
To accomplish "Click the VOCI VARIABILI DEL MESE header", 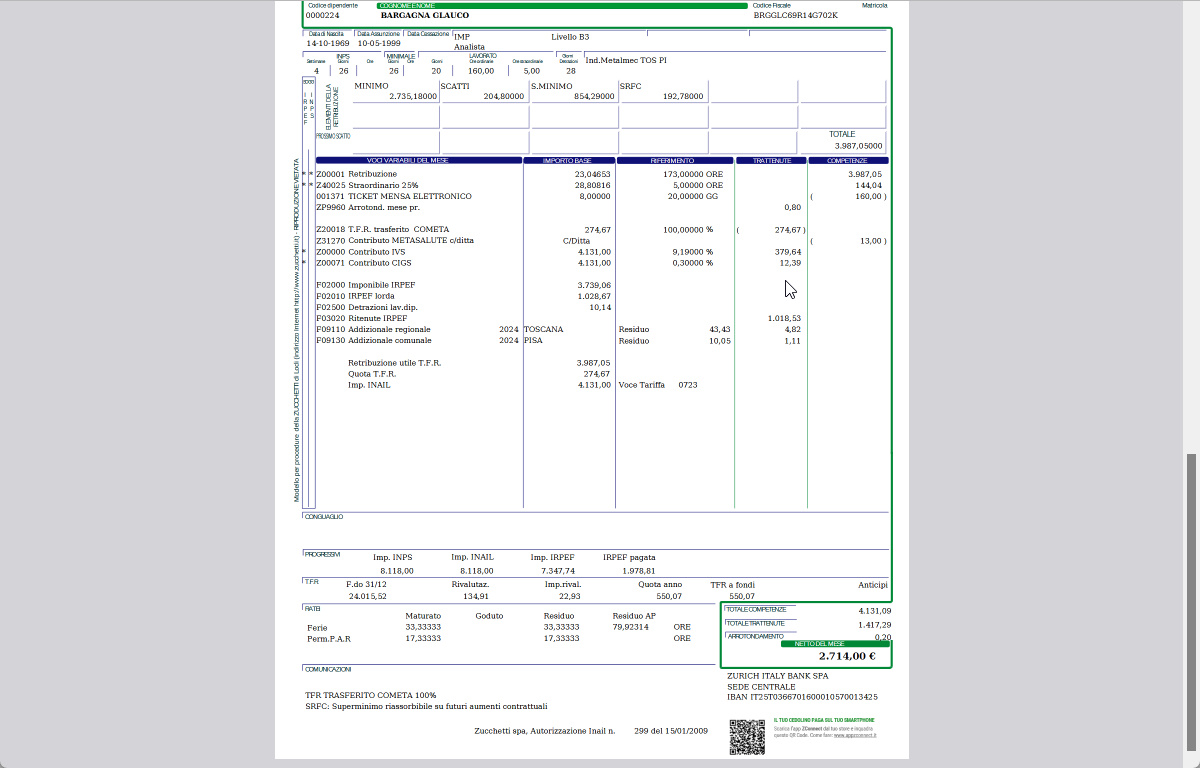I will (419, 160).
